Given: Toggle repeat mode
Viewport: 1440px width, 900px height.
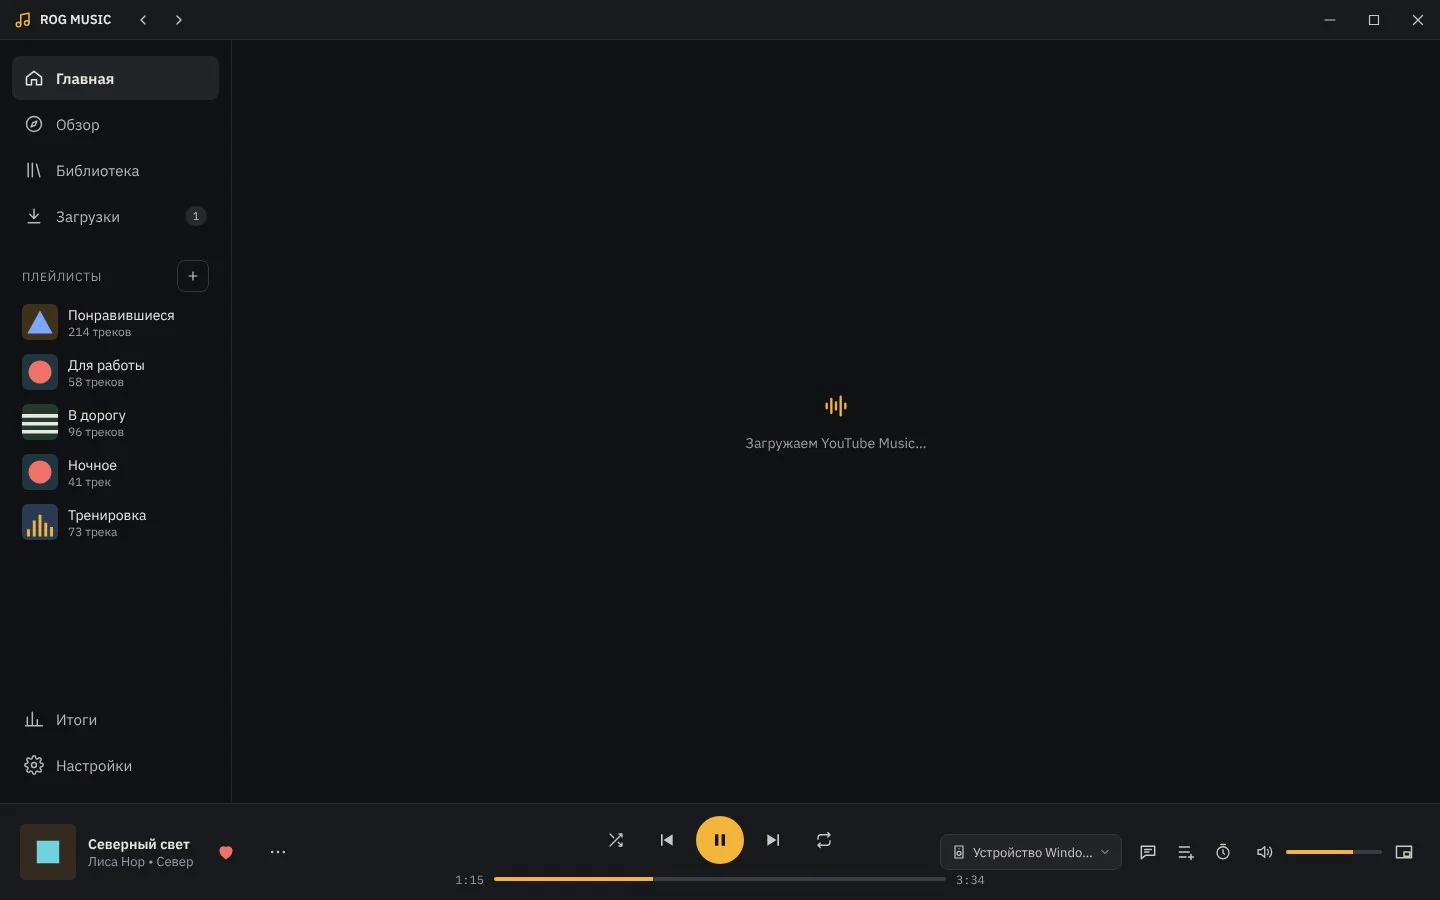Looking at the screenshot, I should point(824,840).
